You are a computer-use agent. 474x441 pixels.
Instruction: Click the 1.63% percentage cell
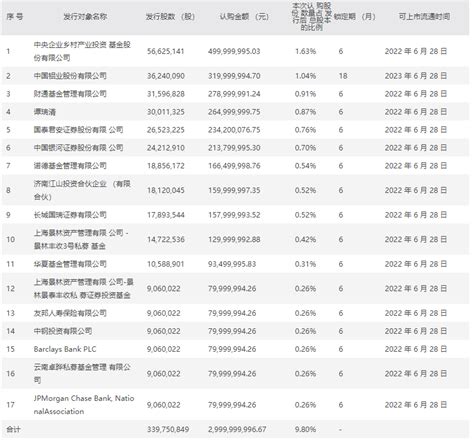305,51
